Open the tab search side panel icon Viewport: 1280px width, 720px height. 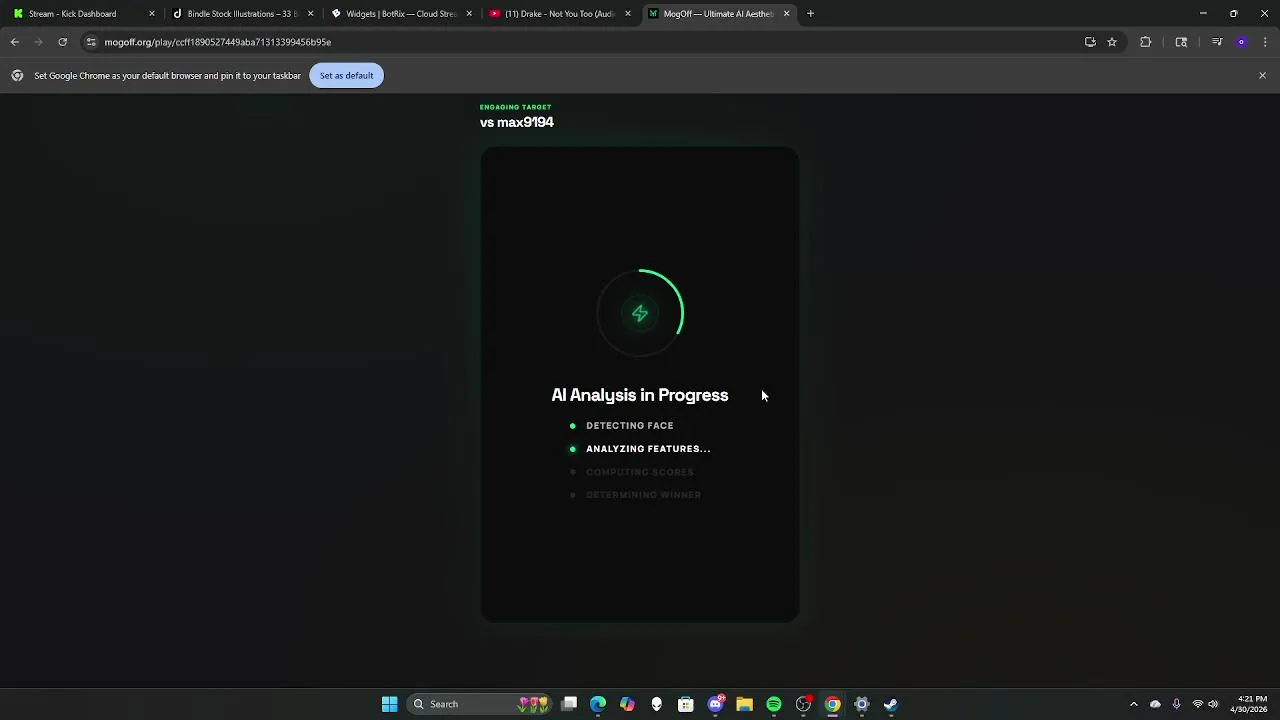pyautogui.click(x=1181, y=42)
